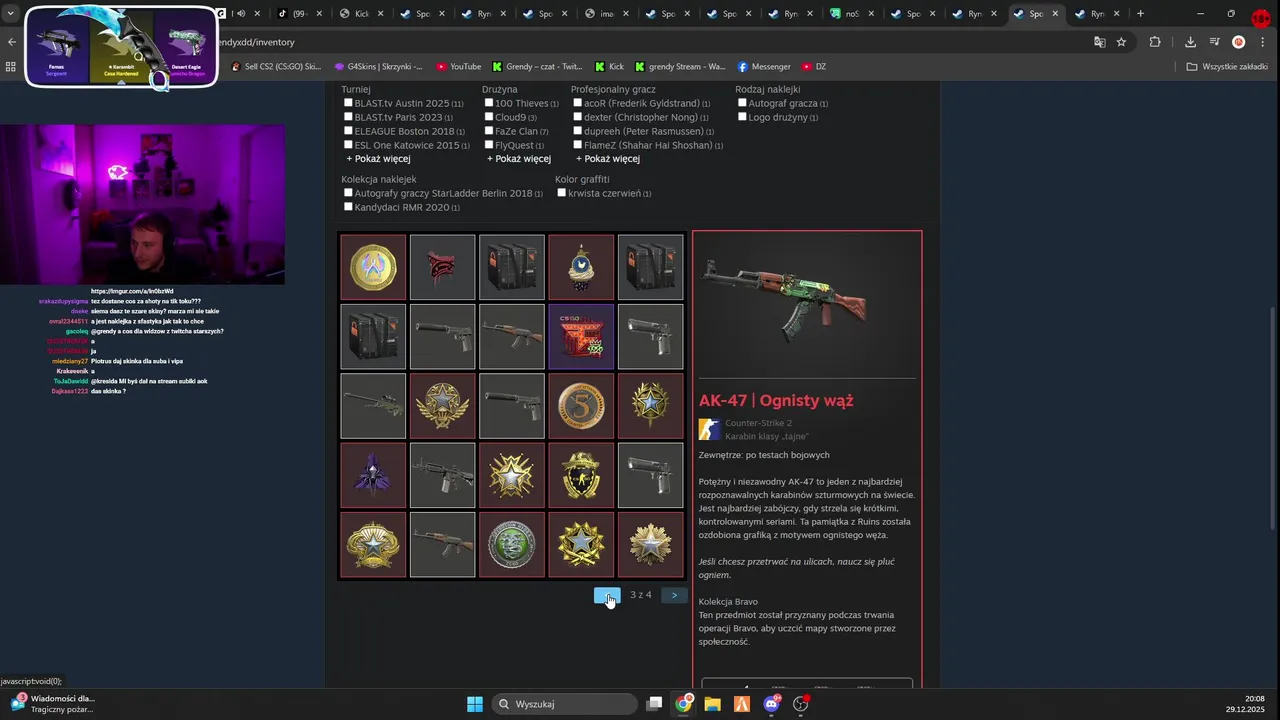Open Task View on the taskbar

pyautogui.click(x=654, y=704)
